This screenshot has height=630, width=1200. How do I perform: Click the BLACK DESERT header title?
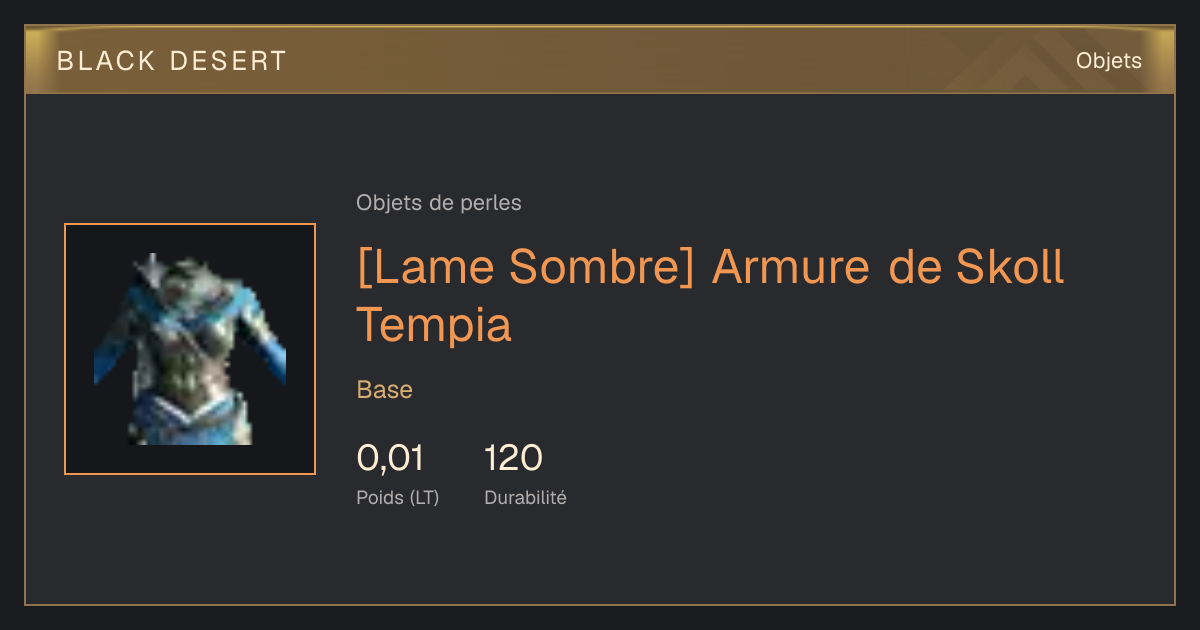(172, 61)
